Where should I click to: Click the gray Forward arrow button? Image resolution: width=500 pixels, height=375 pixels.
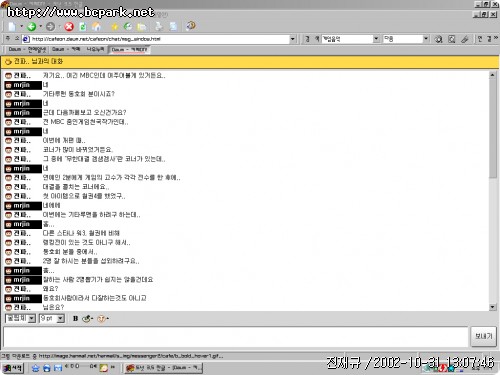pyautogui.click(x=50, y=26)
